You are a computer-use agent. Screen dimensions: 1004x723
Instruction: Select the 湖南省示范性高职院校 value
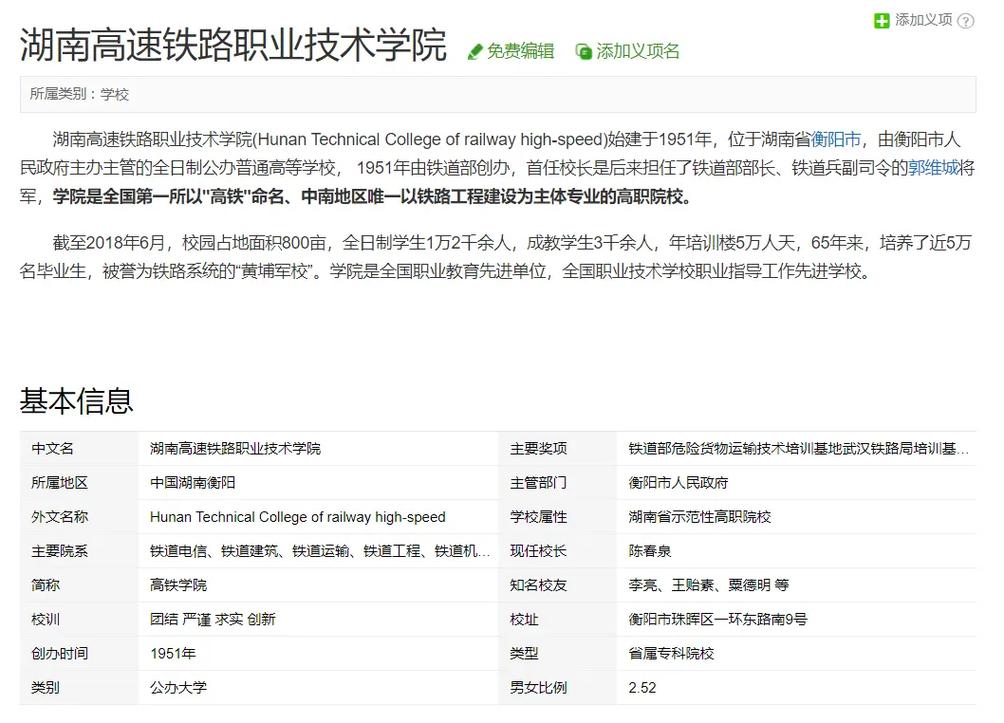click(x=699, y=517)
